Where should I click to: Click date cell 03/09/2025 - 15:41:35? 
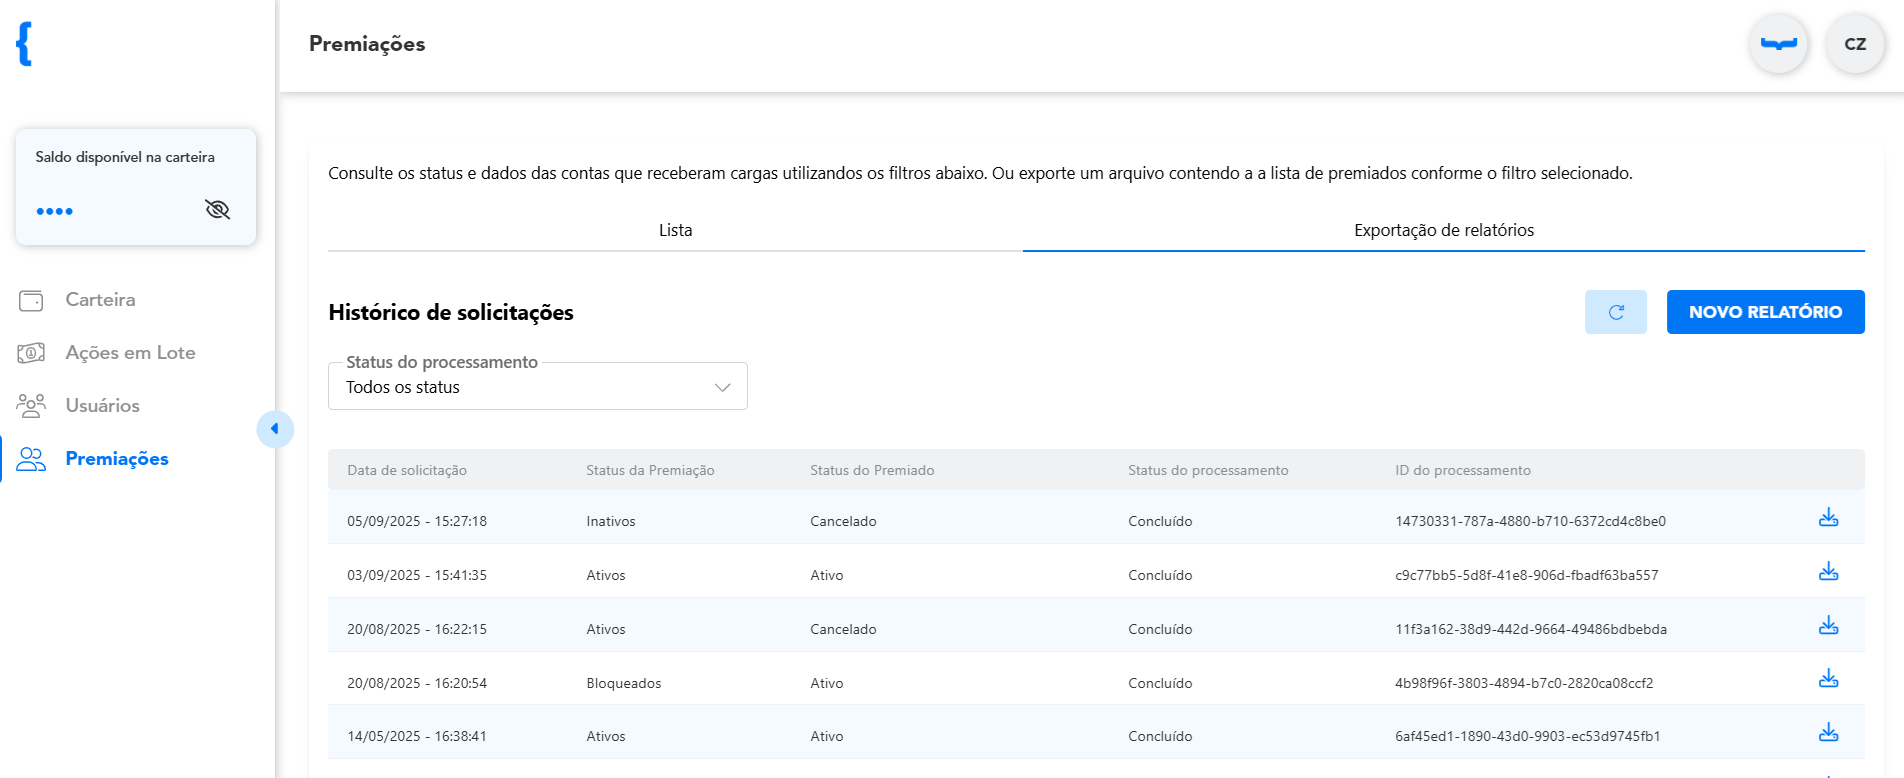(417, 575)
